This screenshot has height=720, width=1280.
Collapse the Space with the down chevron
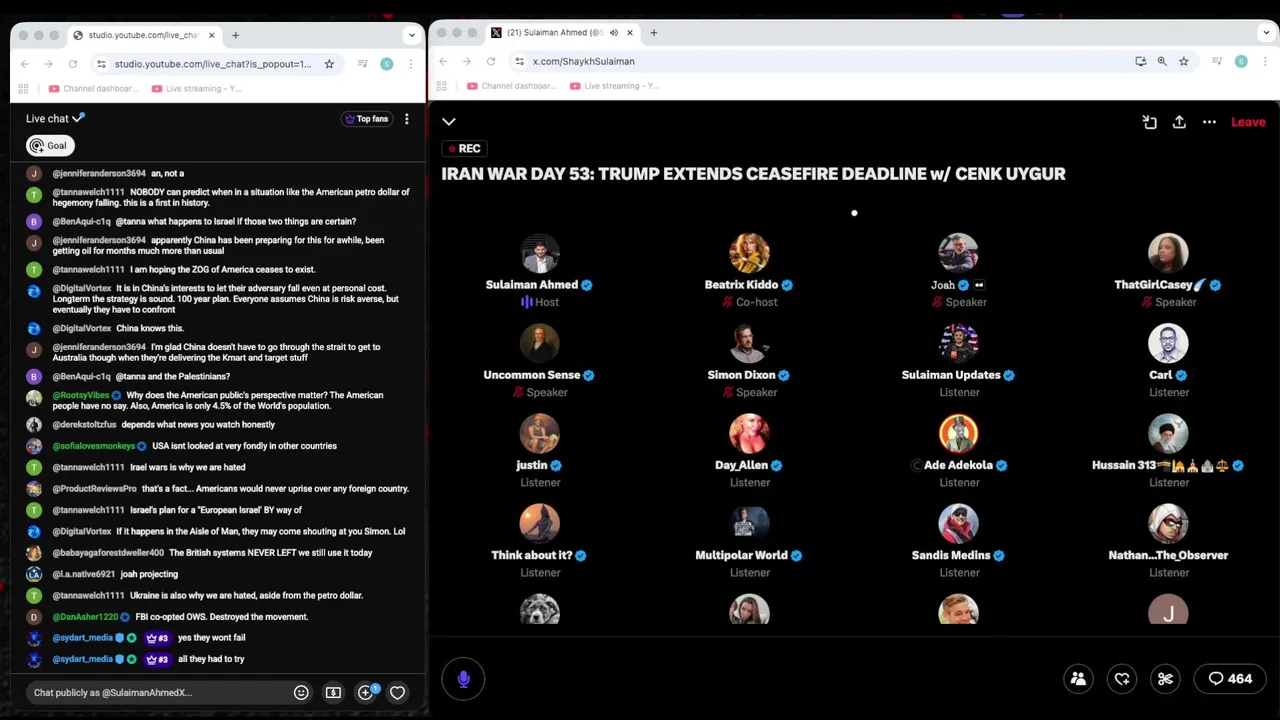coord(449,122)
